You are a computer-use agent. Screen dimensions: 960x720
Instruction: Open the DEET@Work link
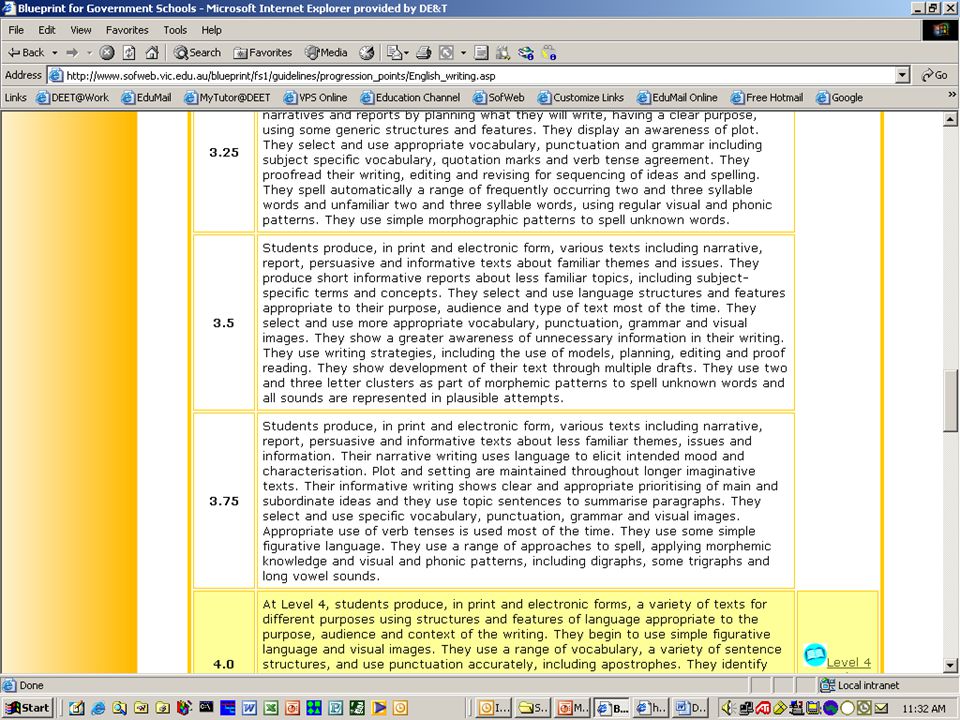72,97
